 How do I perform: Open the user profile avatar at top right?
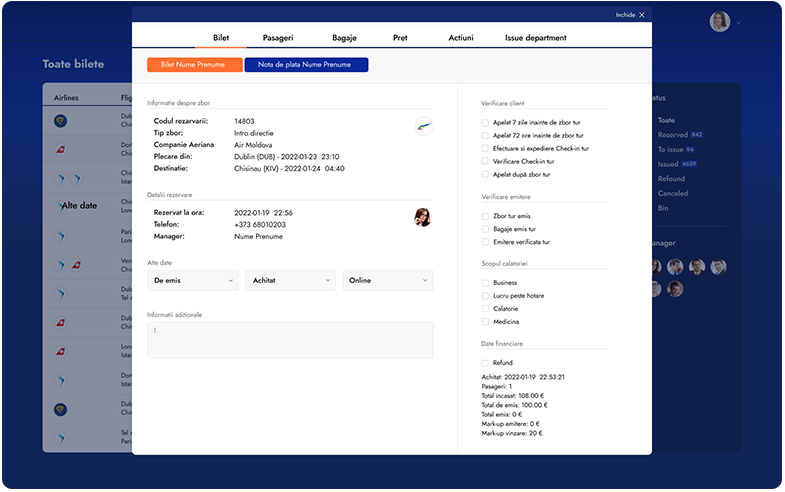(719, 21)
